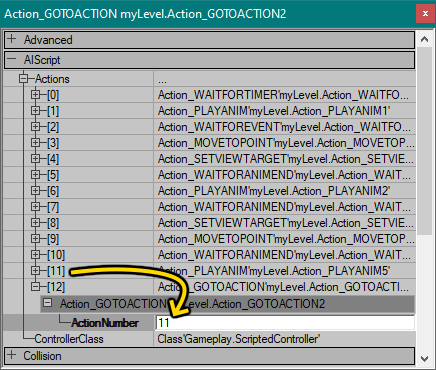The image size is (436, 370).
Task: Select the ControllerClass property label
Action: 69,339
